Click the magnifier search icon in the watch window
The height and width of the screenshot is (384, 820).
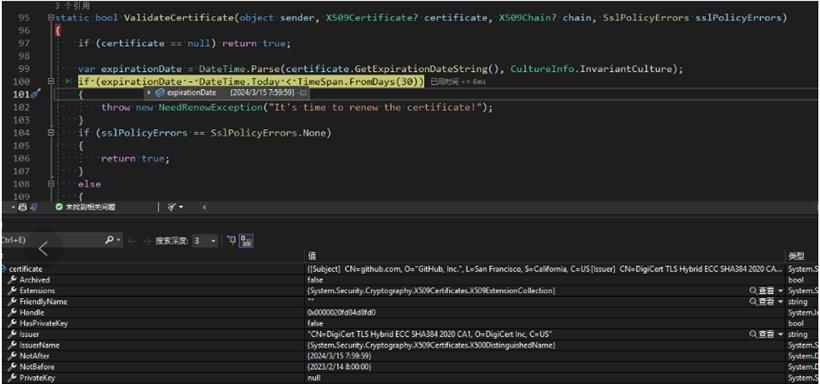(109, 240)
